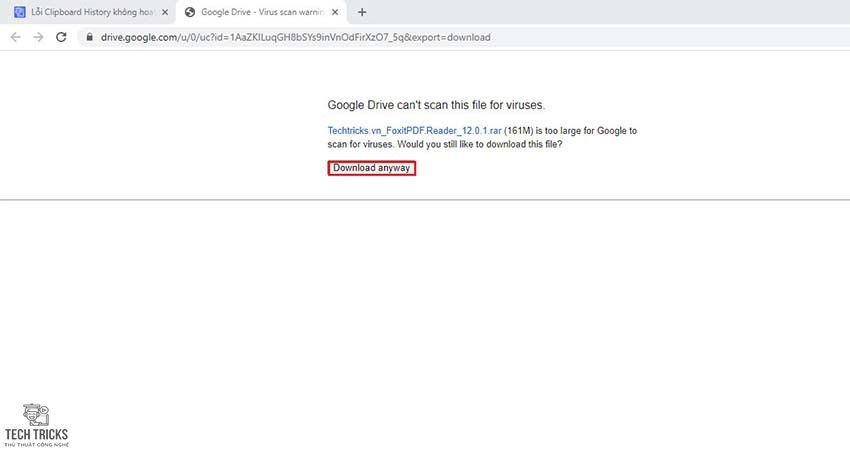Open a new browser tab
Viewport: 850px width, 450px height.
362,12
